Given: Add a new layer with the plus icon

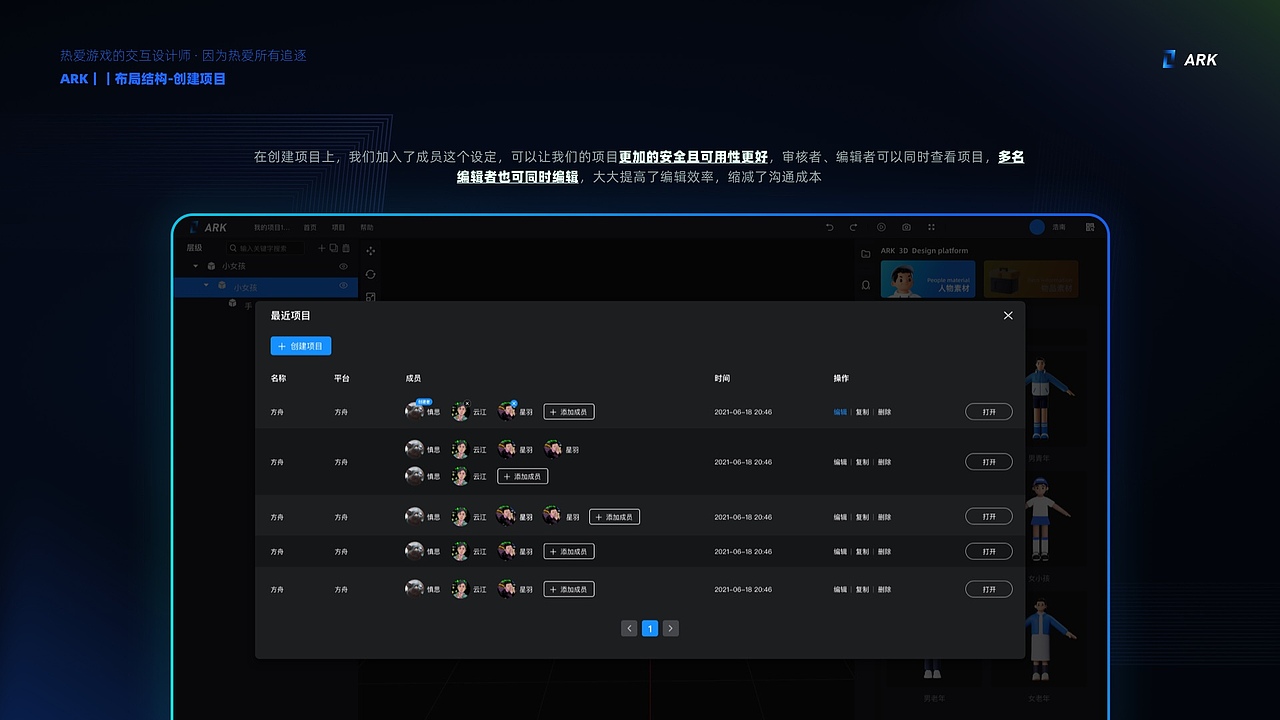Looking at the screenshot, I should (x=321, y=248).
